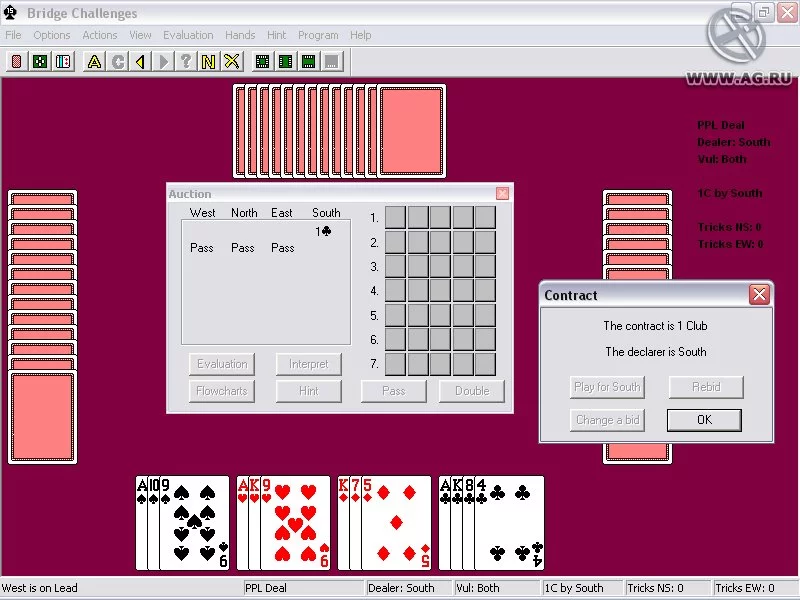The height and width of the screenshot is (600, 800).
Task: Open the File menu
Action: point(13,35)
